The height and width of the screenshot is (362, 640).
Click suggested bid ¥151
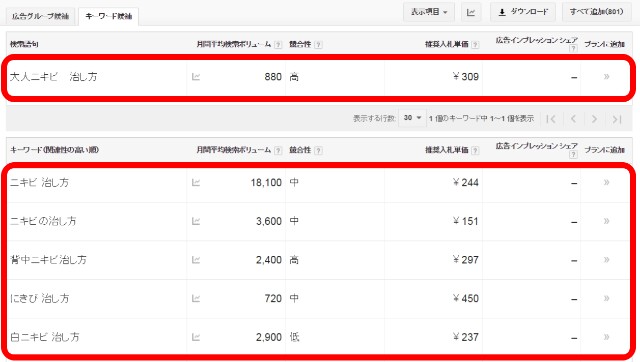point(466,221)
